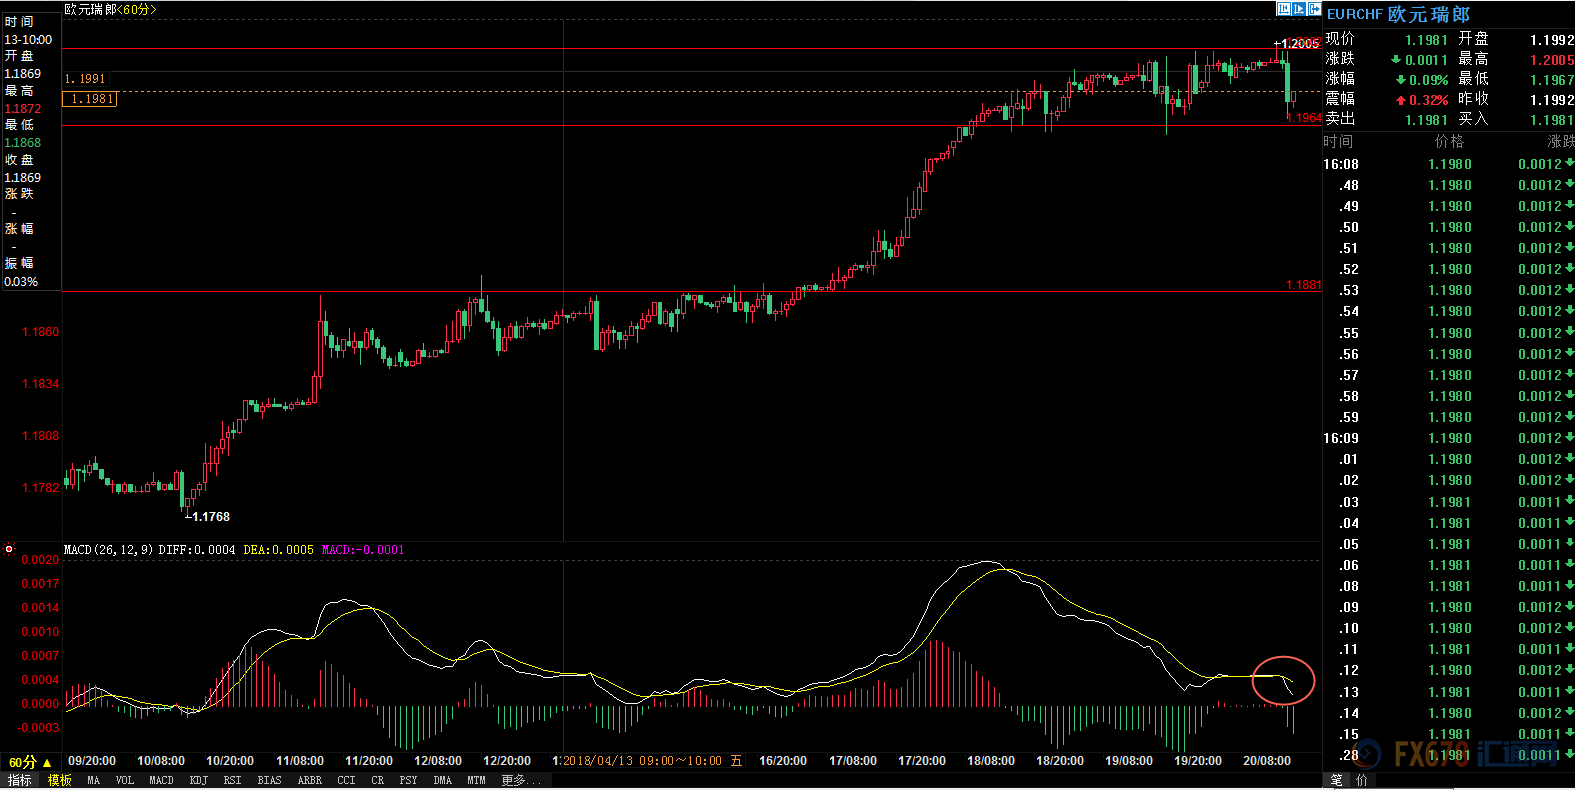1575x790 pixels.
Task: Switch indicator to MTM
Action: tap(476, 780)
